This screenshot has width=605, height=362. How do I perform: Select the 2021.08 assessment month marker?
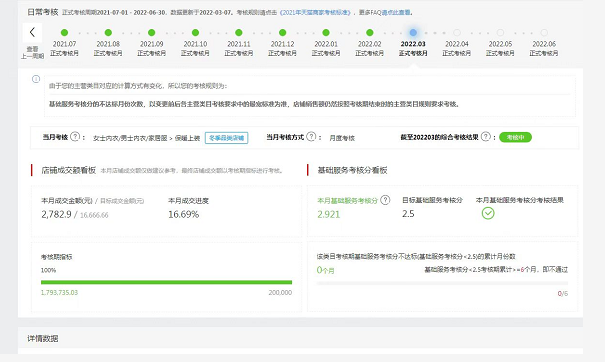click(x=108, y=33)
